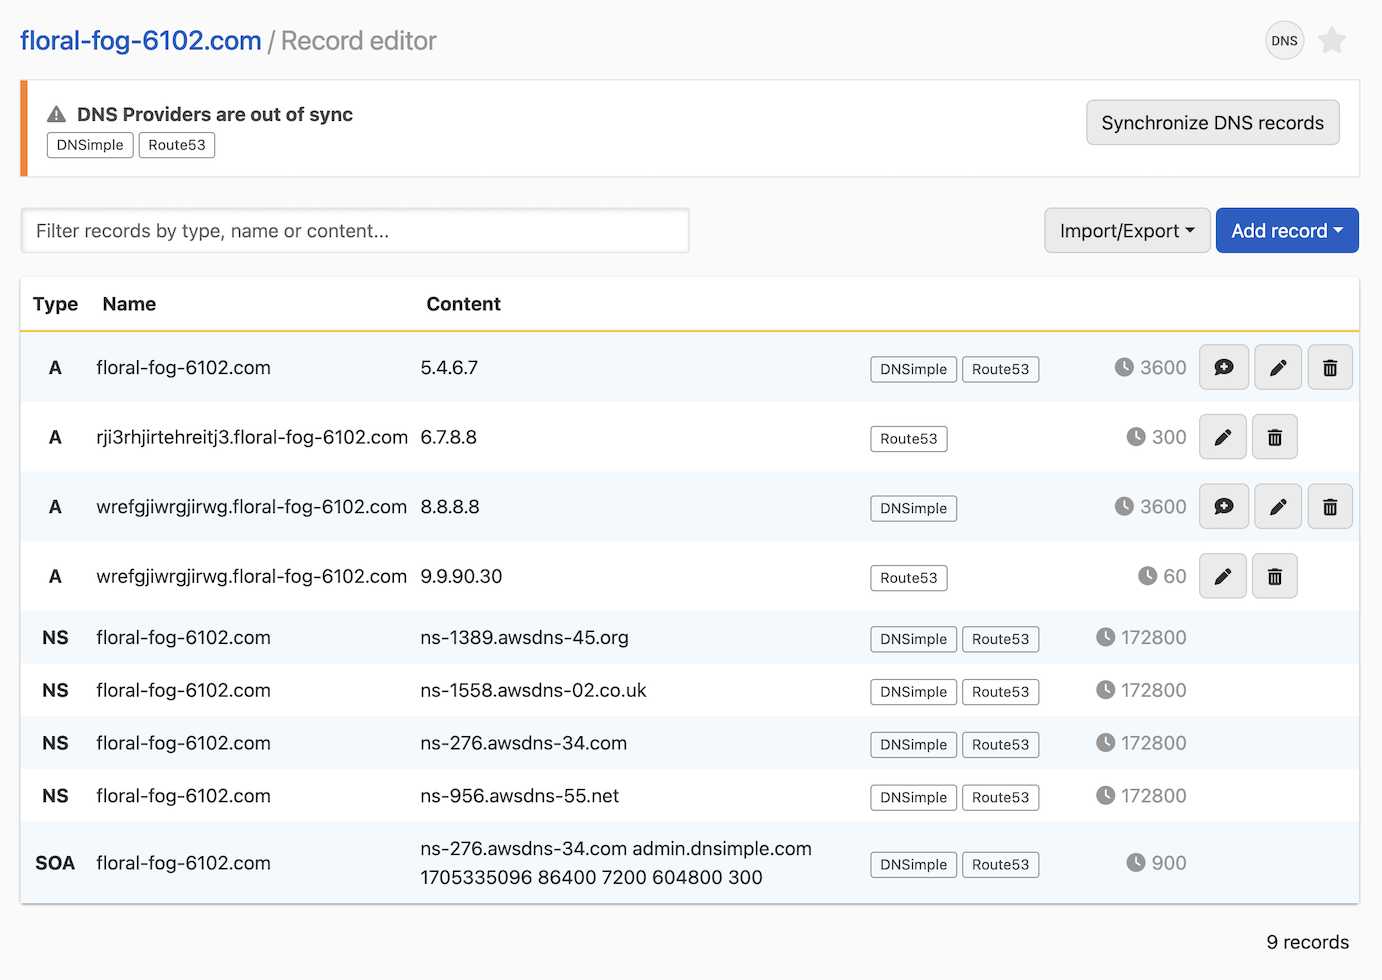This screenshot has height=980, width=1382.
Task: Select content 9.9.90.30
Action: click(461, 576)
